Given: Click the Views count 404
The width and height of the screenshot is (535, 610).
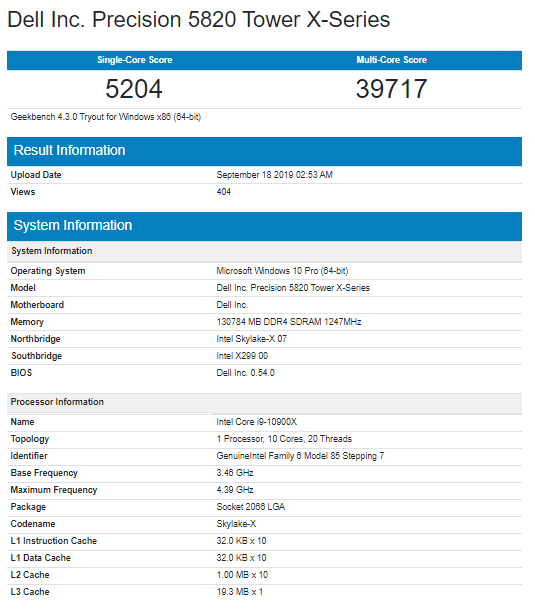Looking at the screenshot, I should [223, 192].
